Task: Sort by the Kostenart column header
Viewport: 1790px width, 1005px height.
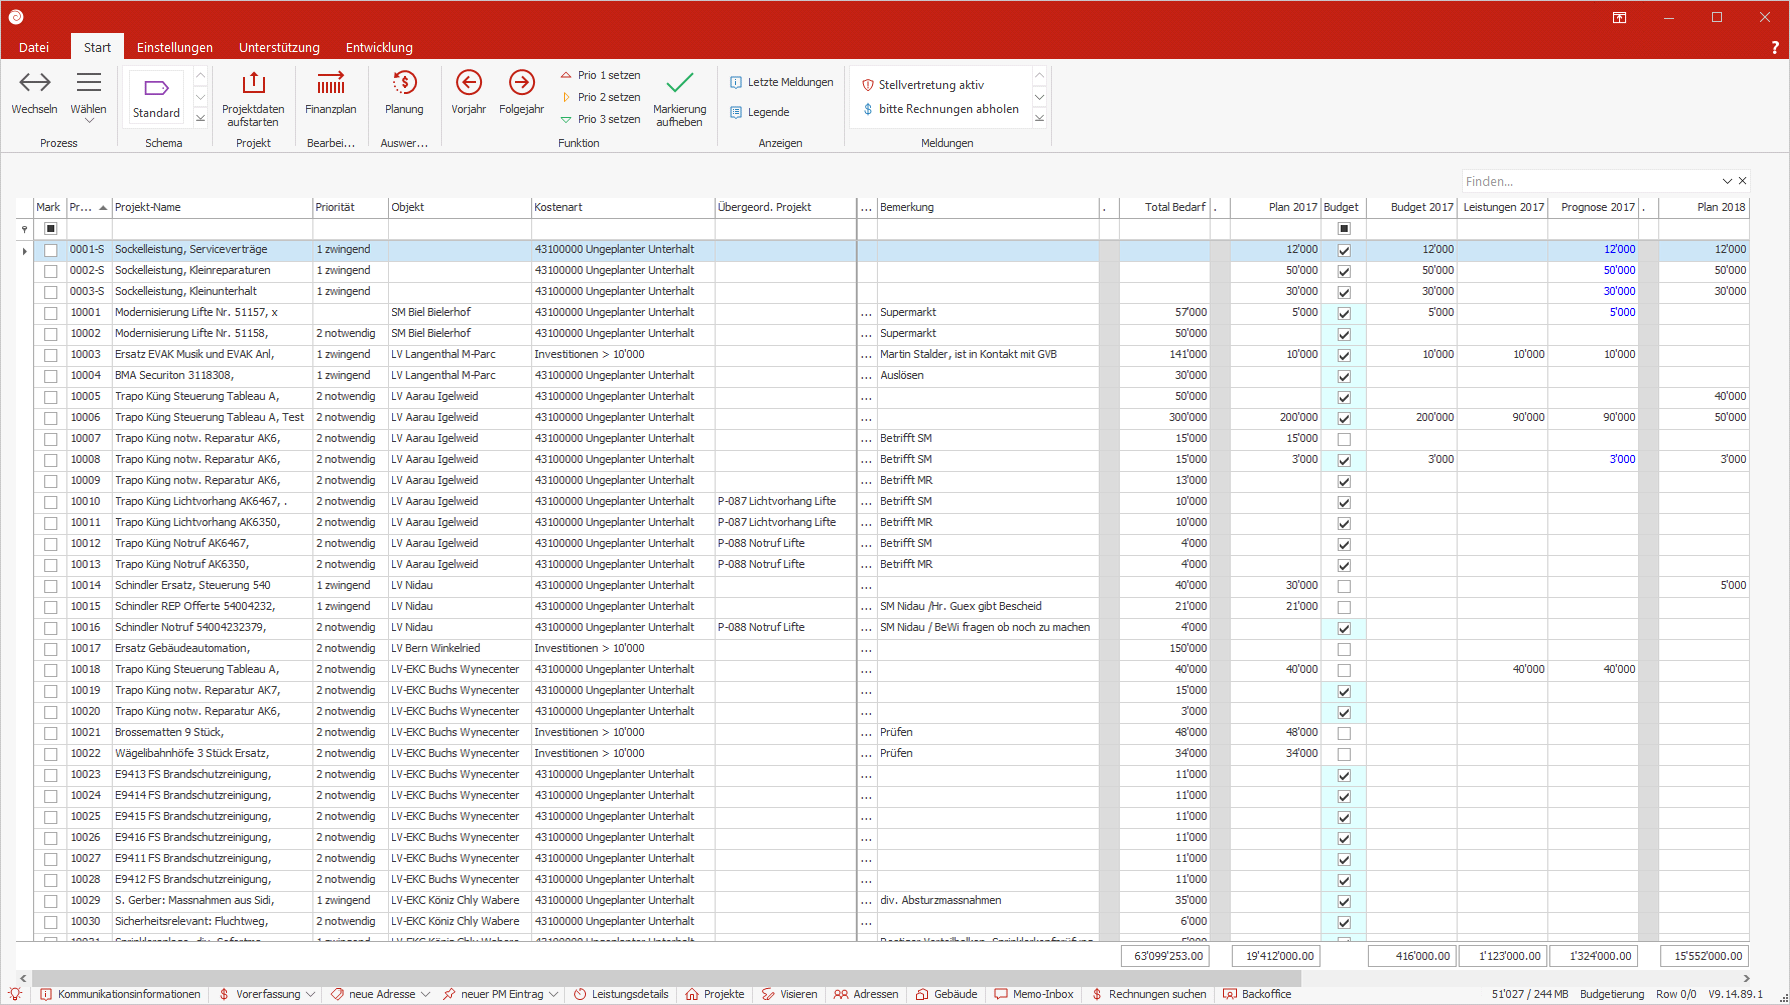Action: pyautogui.click(x=623, y=207)
